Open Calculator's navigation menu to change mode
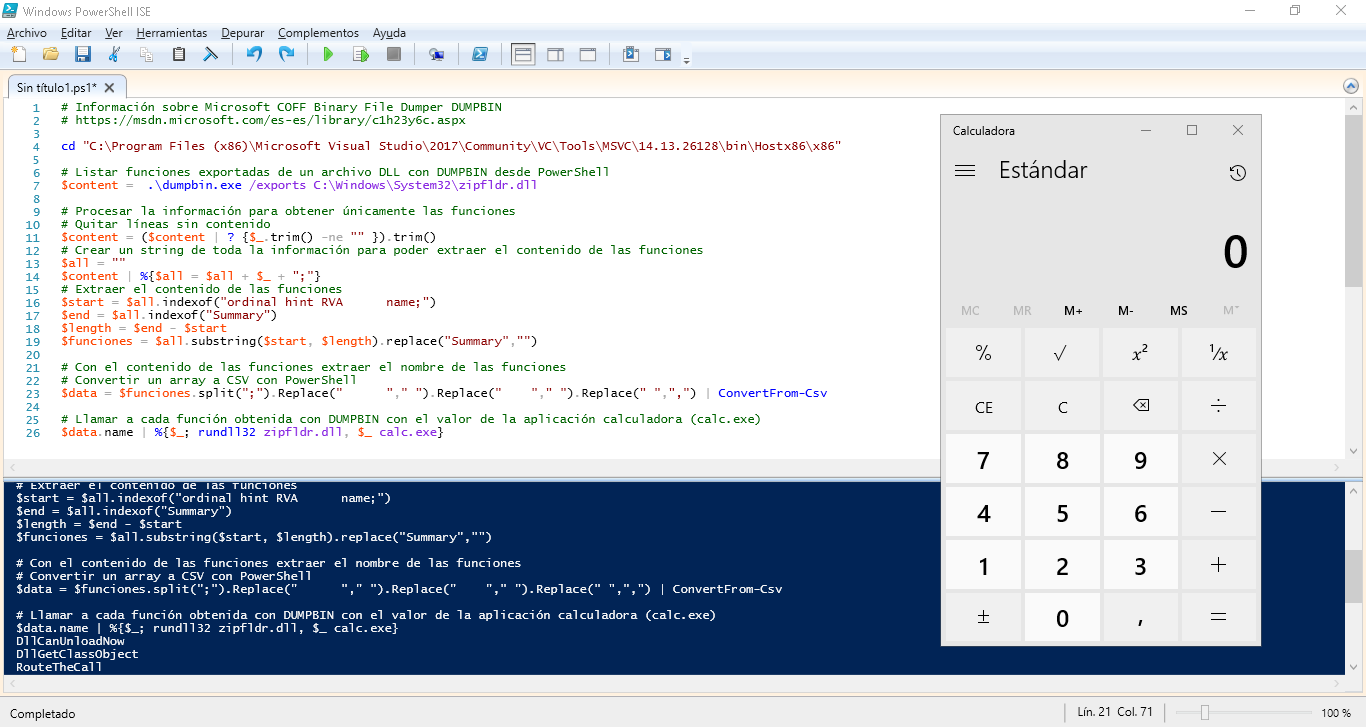The width and height of the screenshot is (1366, 727). 965,170
